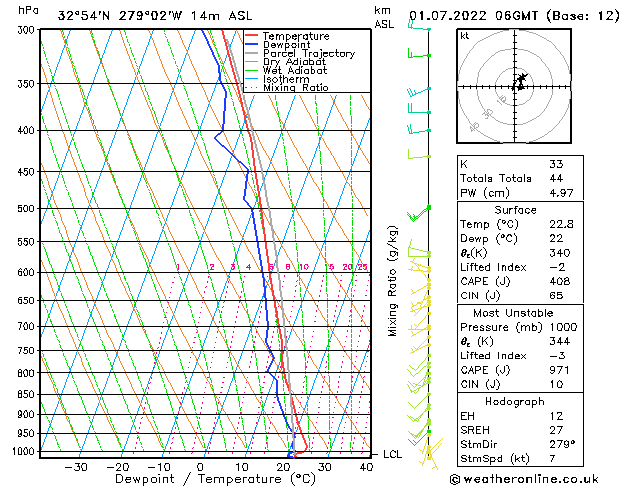This screenshot has height=486, width=629.
Task: Click the green wind barb at 500 hPa
Action: (x=419, y=214)
